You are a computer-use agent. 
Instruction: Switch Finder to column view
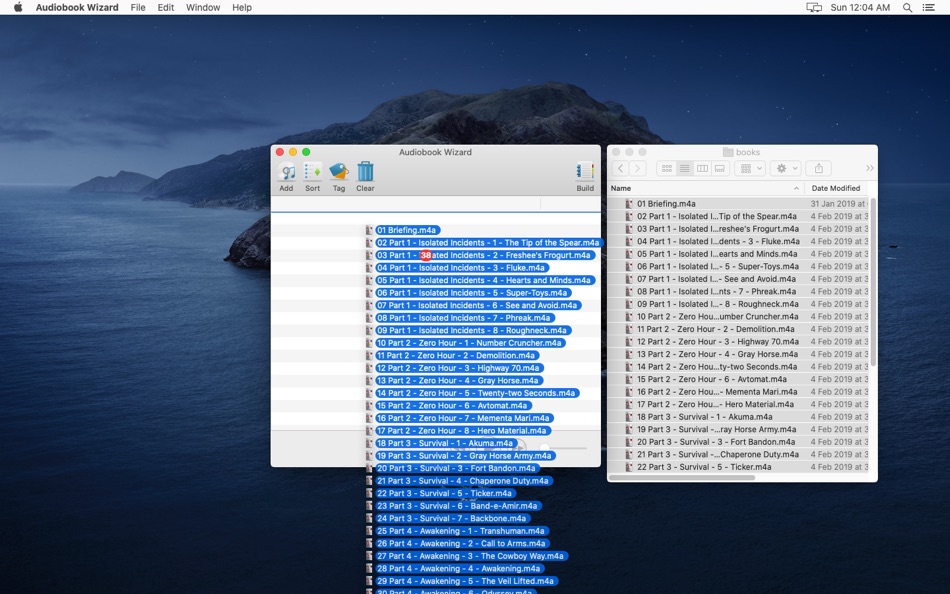(x=702, y=169)
